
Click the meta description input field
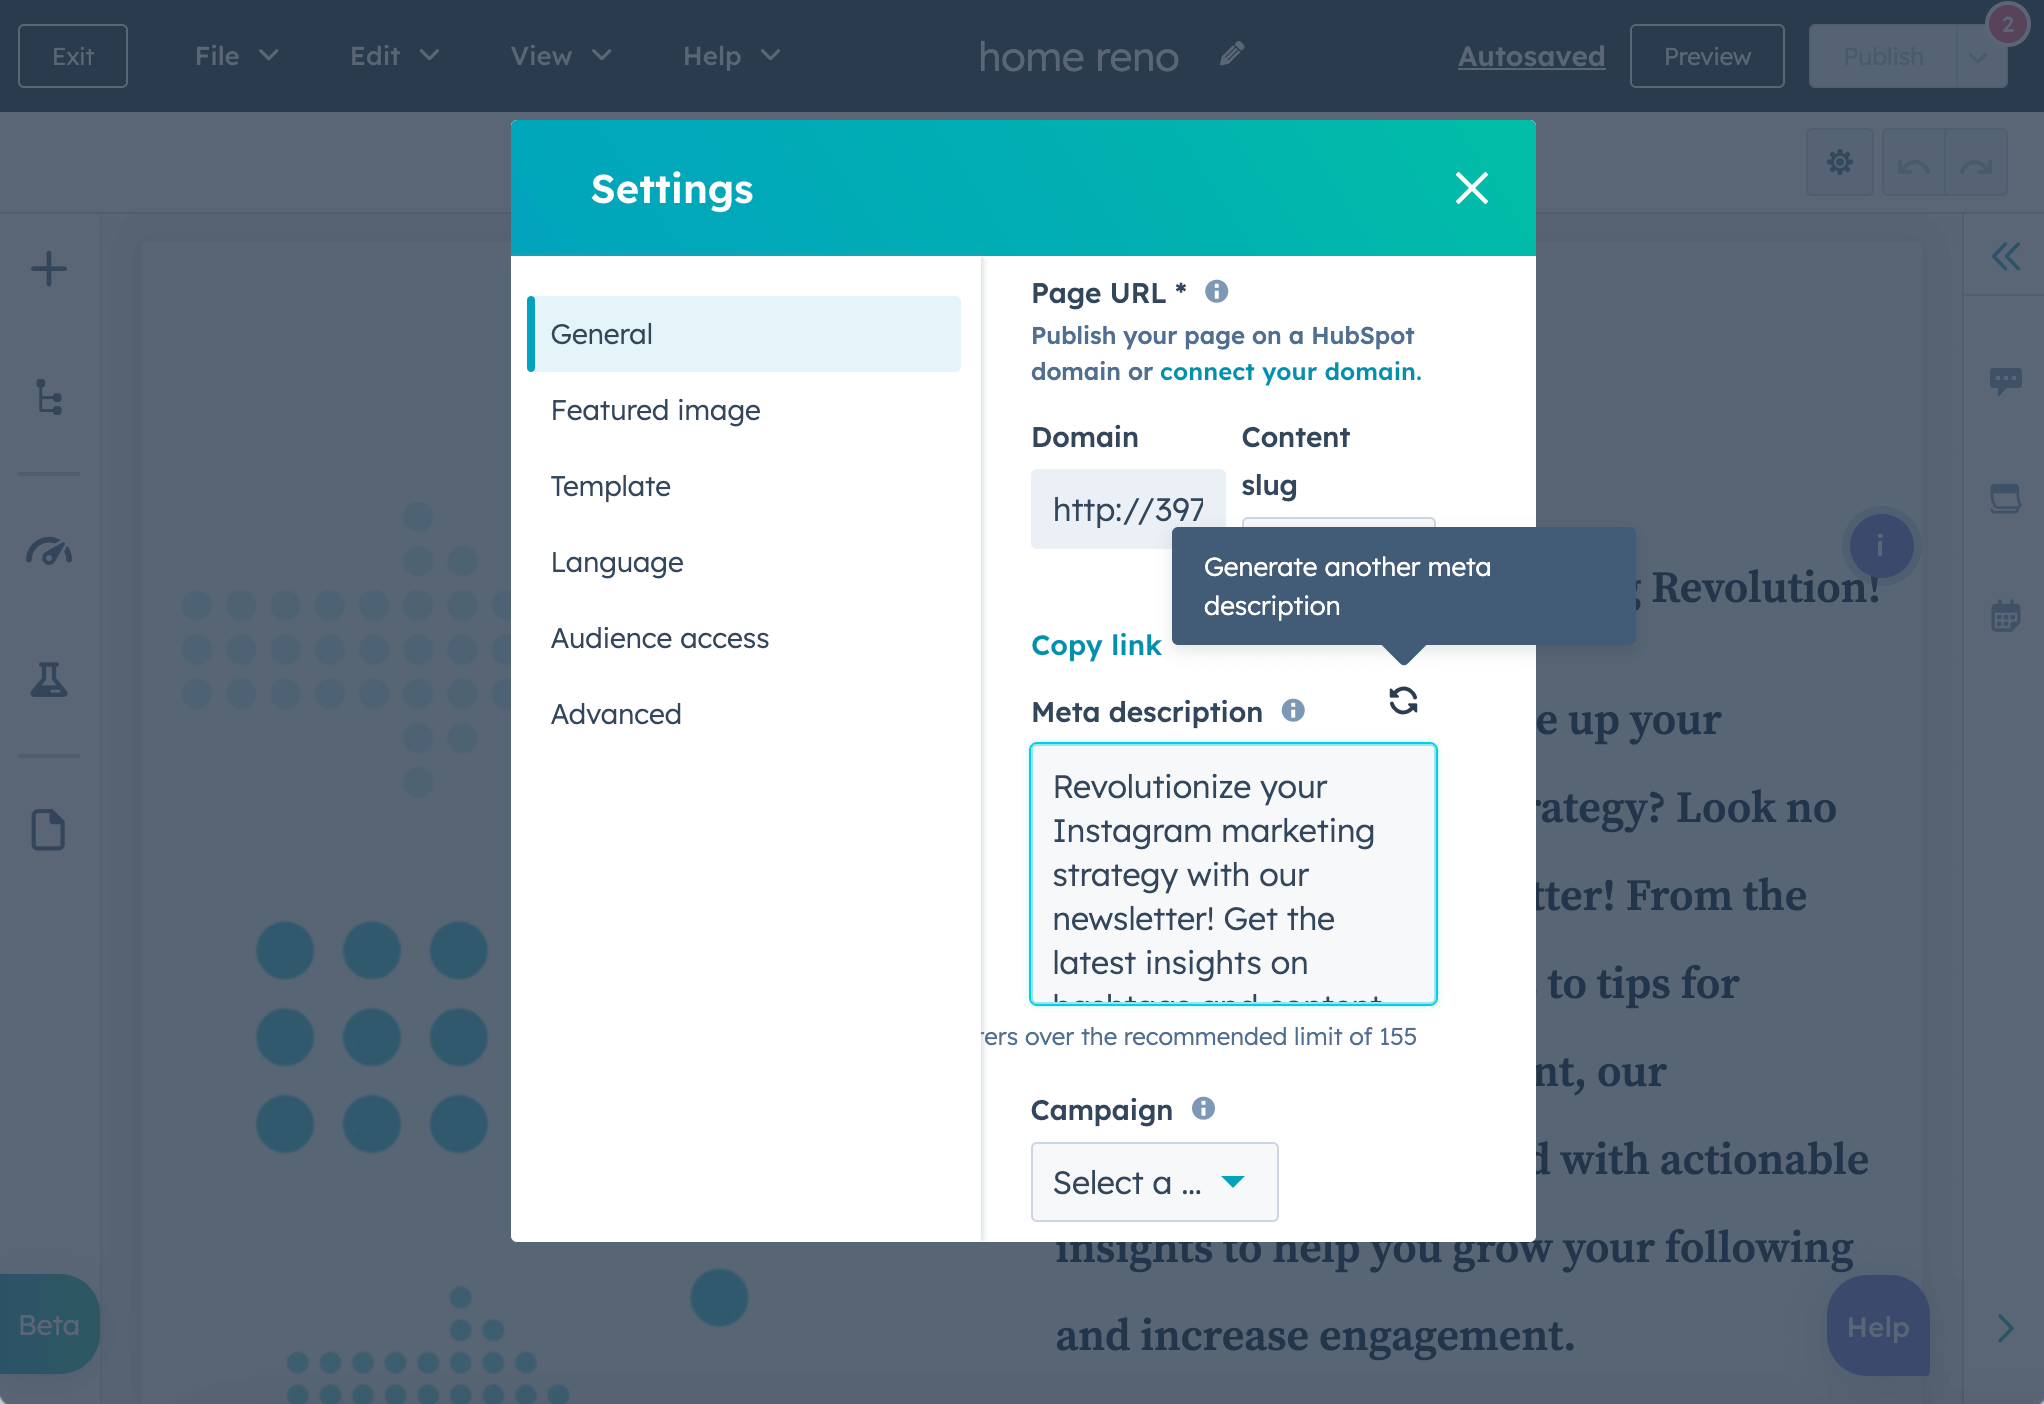coord(1233,873)
